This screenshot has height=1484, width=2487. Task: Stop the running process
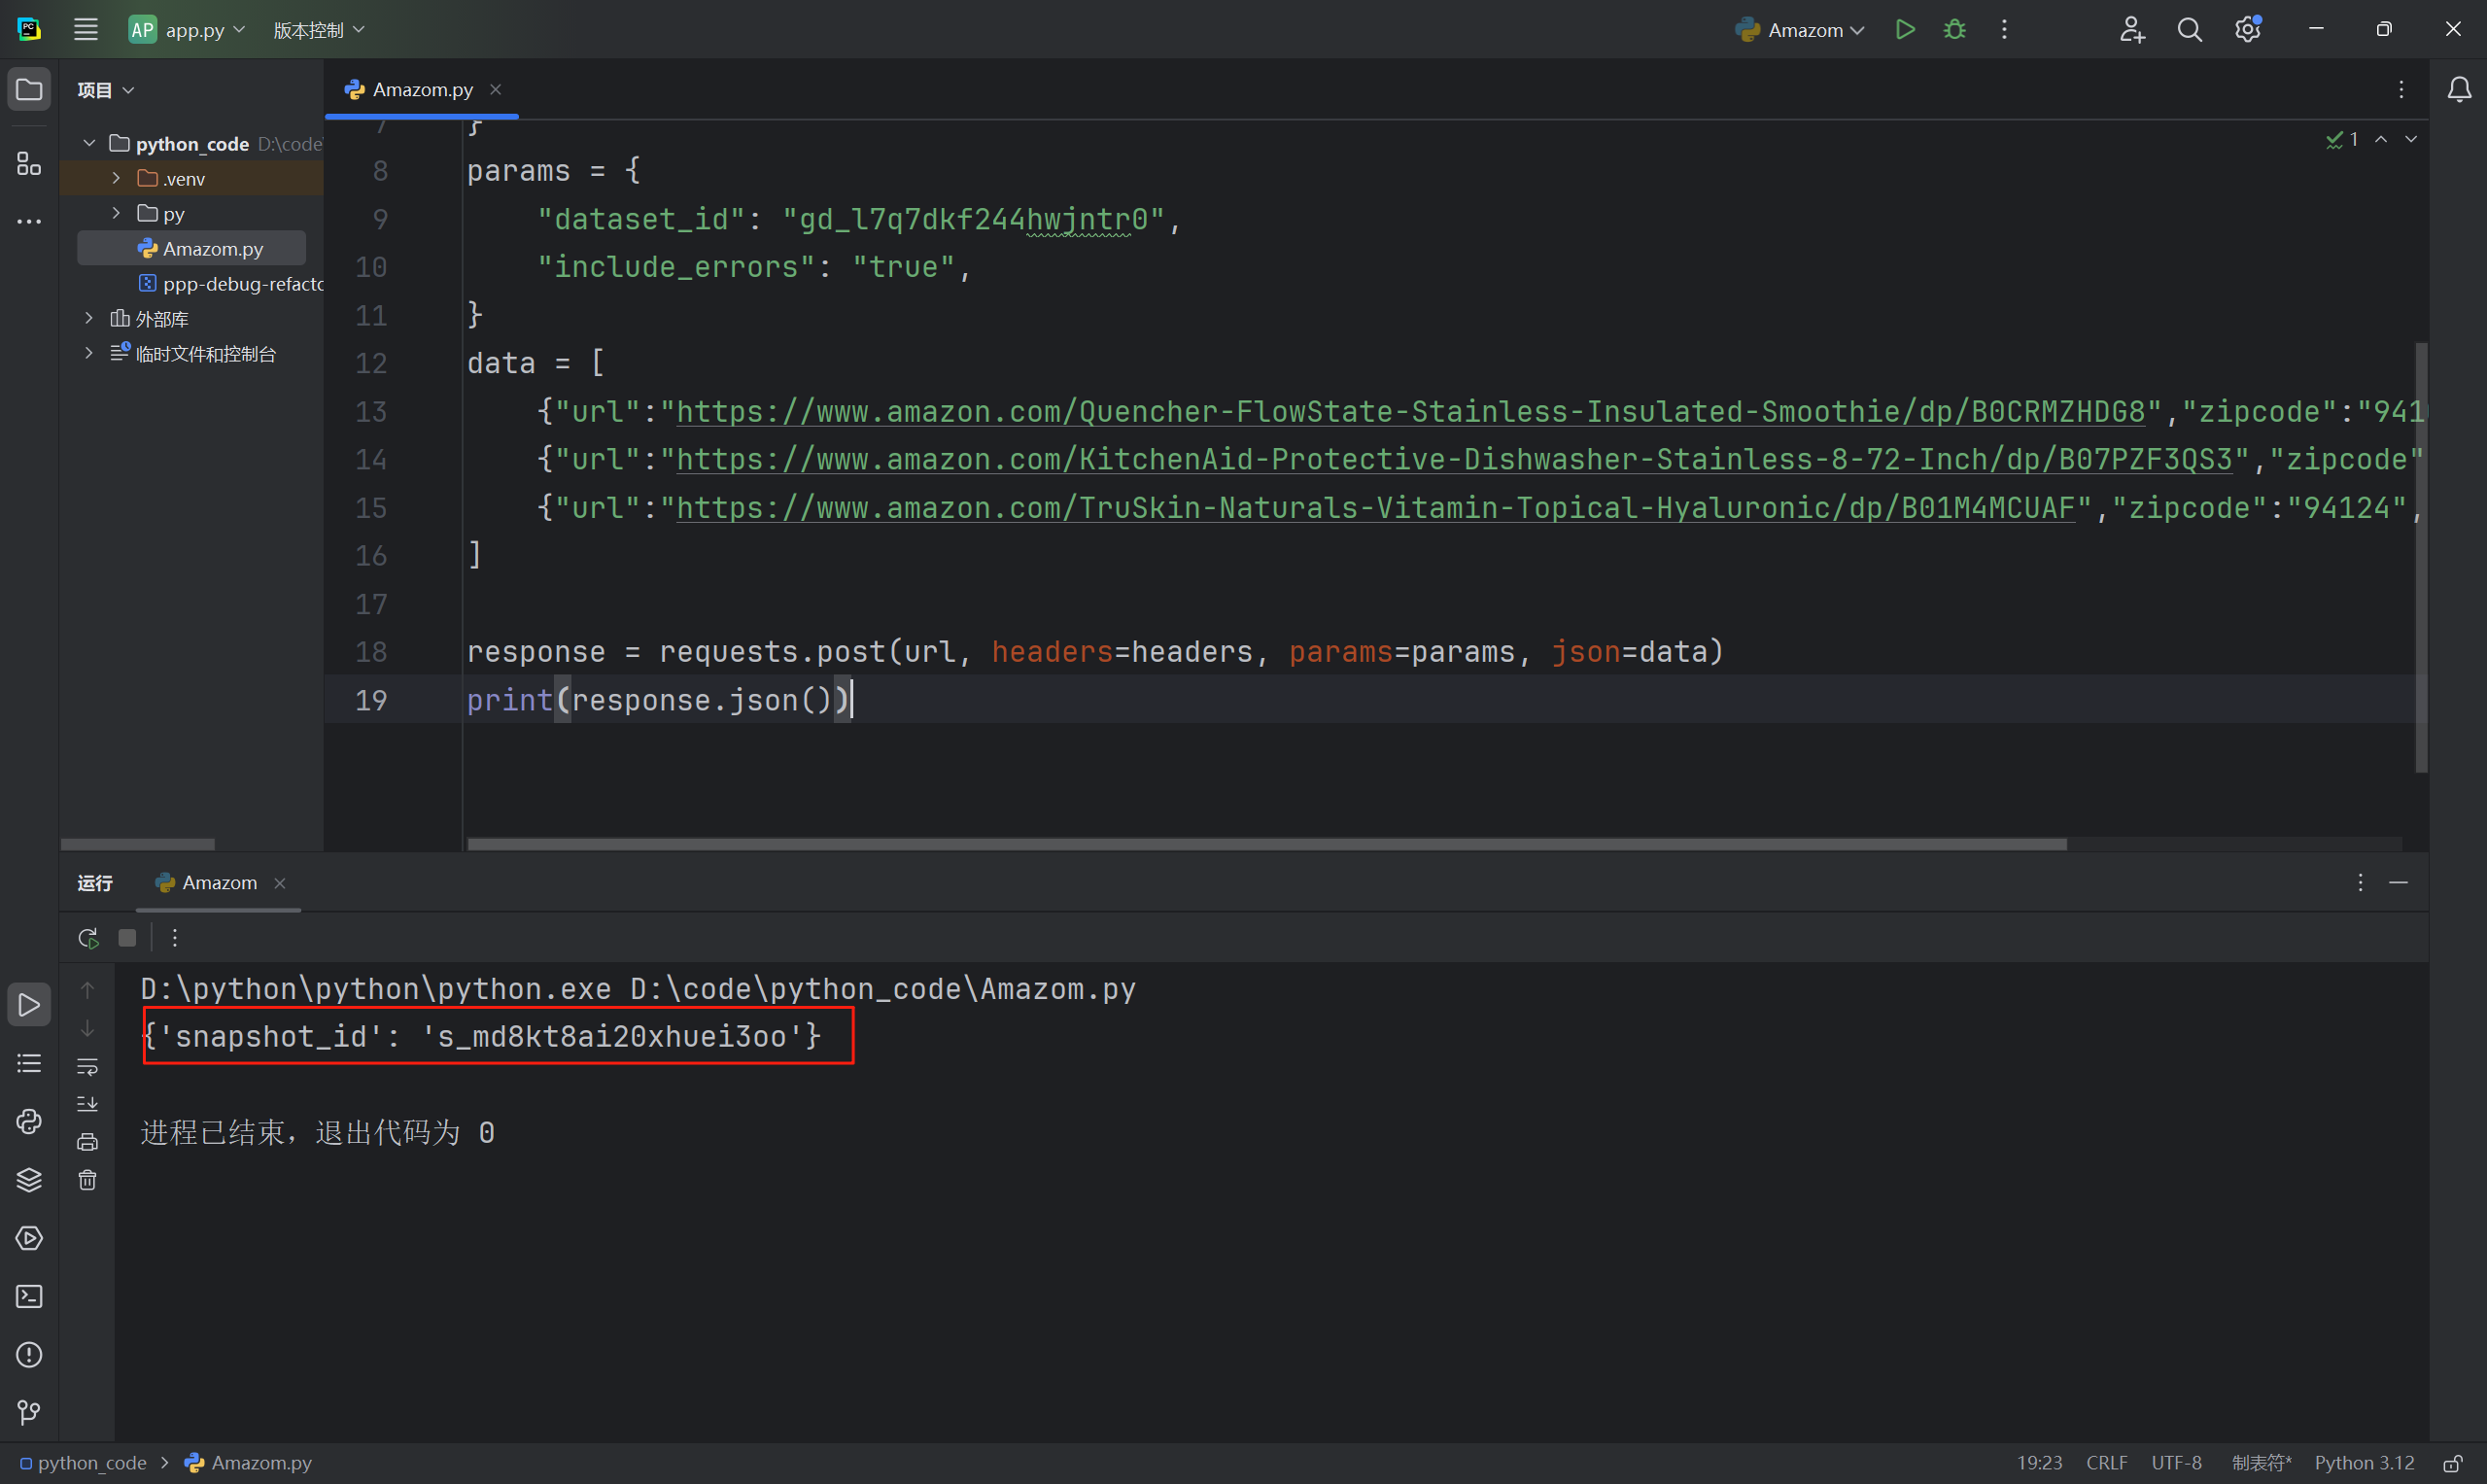[127, 937]
